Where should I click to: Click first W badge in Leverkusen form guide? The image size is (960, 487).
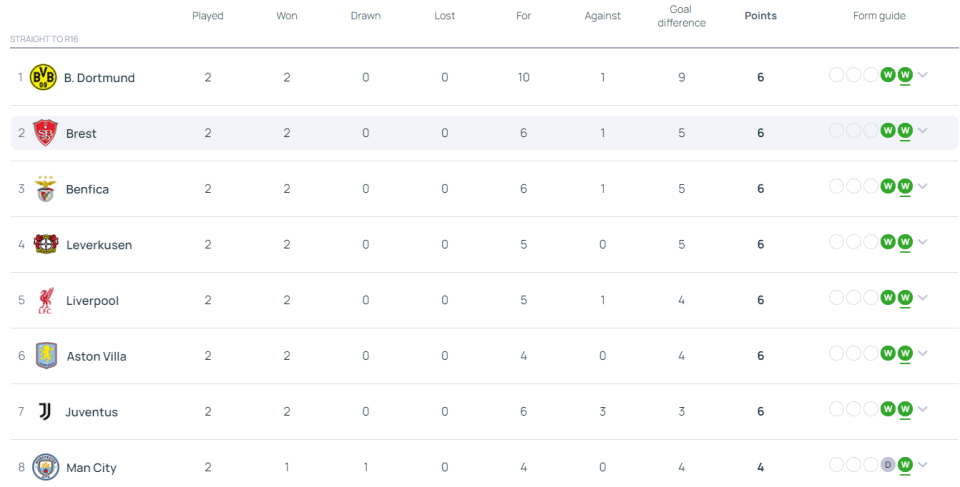coord(888,243)
